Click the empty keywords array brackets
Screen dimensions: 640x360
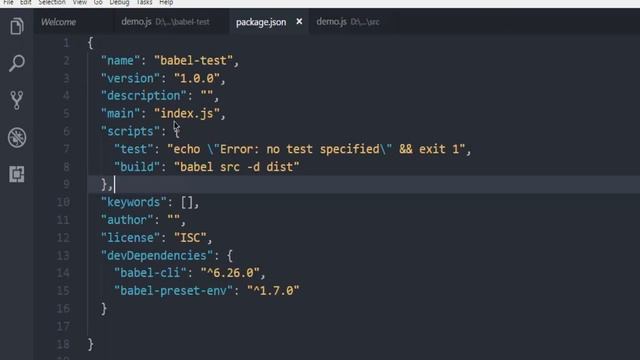pos(187,202)
